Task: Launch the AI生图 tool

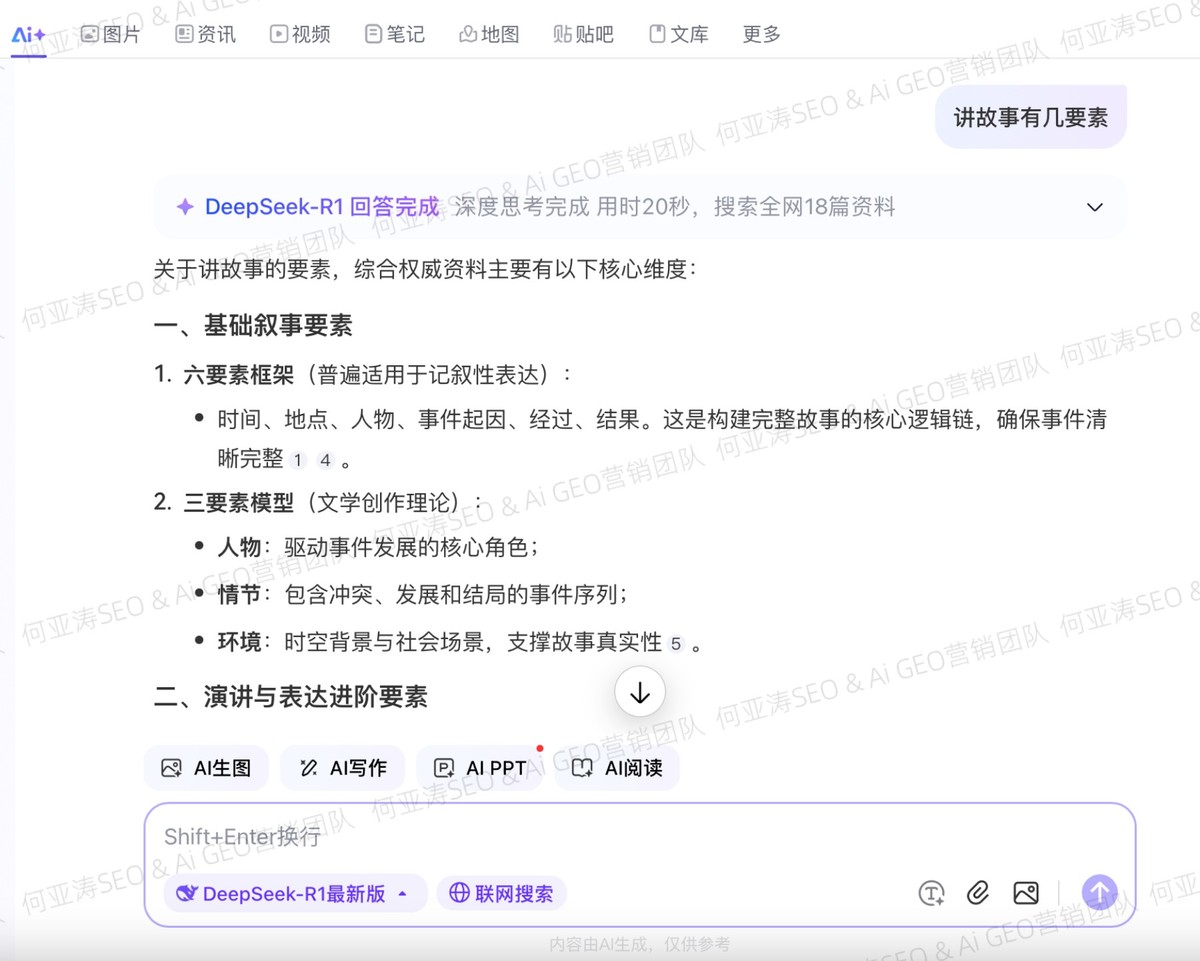Action: coord(206,768)
